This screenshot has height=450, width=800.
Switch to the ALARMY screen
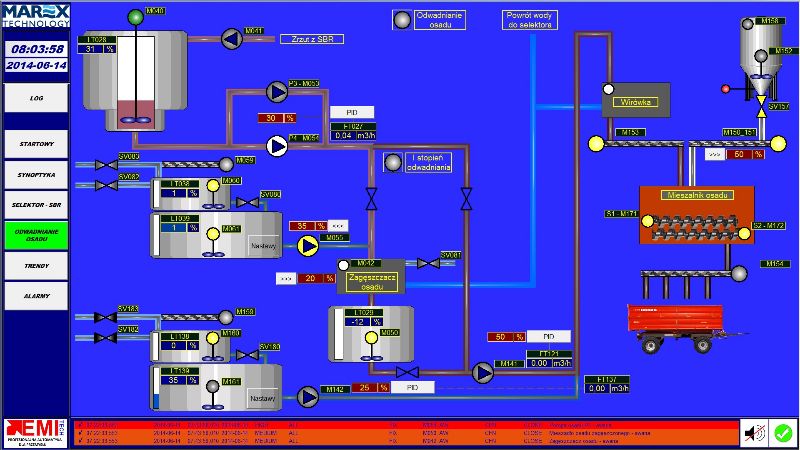36,296
